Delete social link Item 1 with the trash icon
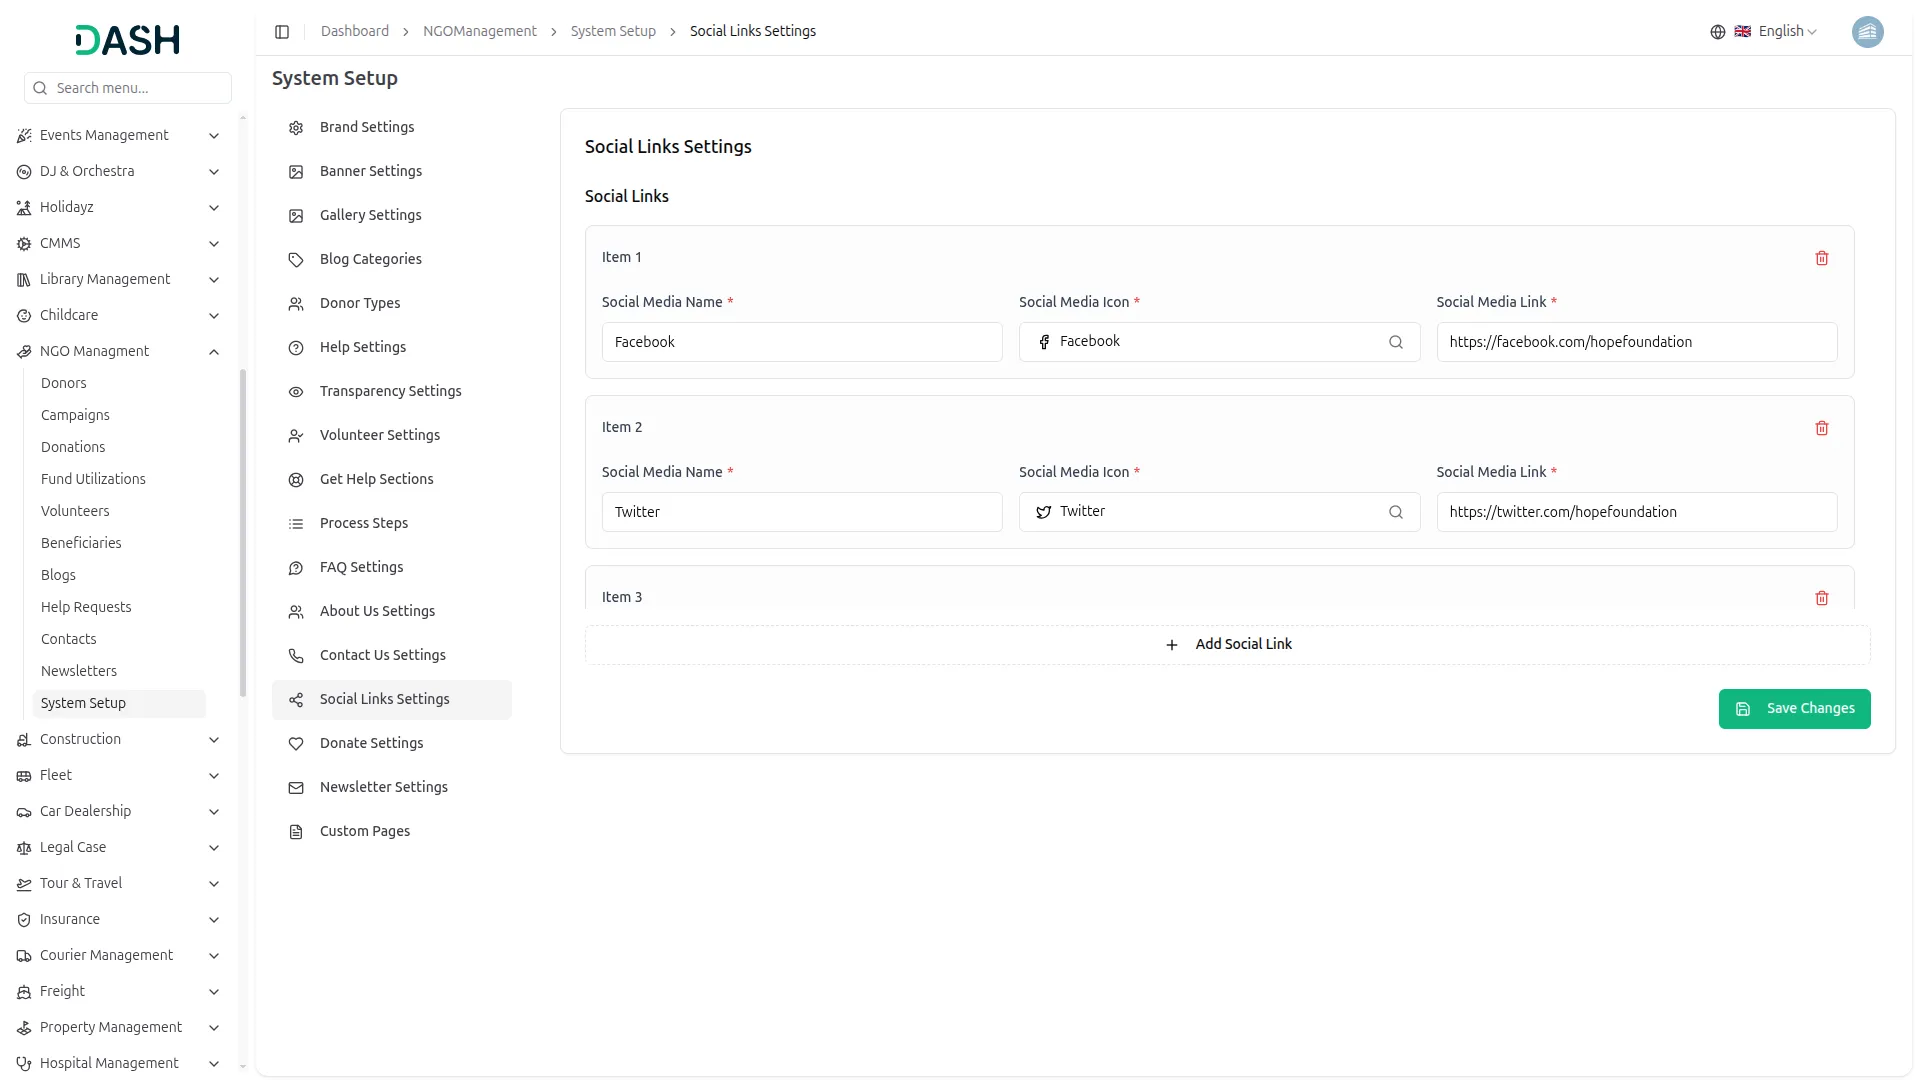Viewport: 1920px width, 1080px height. (1821, 258)
